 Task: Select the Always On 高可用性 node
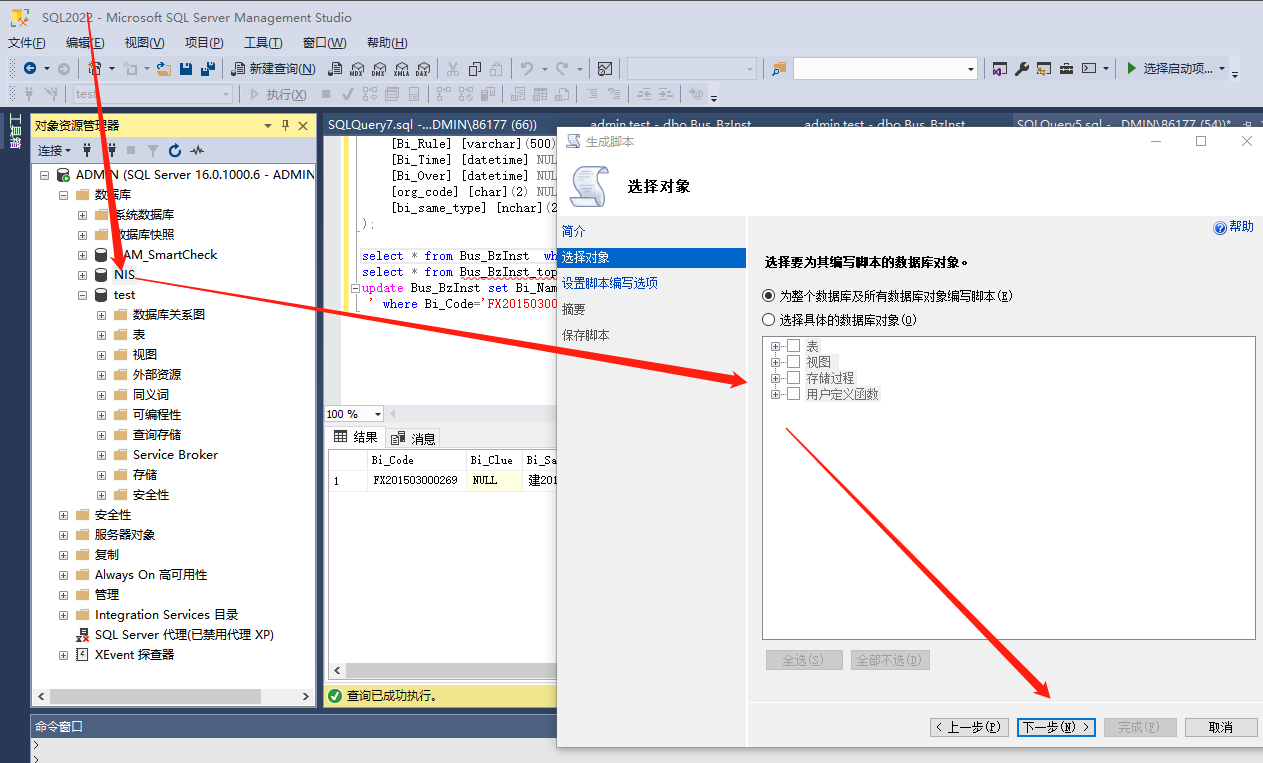(151, 575)
